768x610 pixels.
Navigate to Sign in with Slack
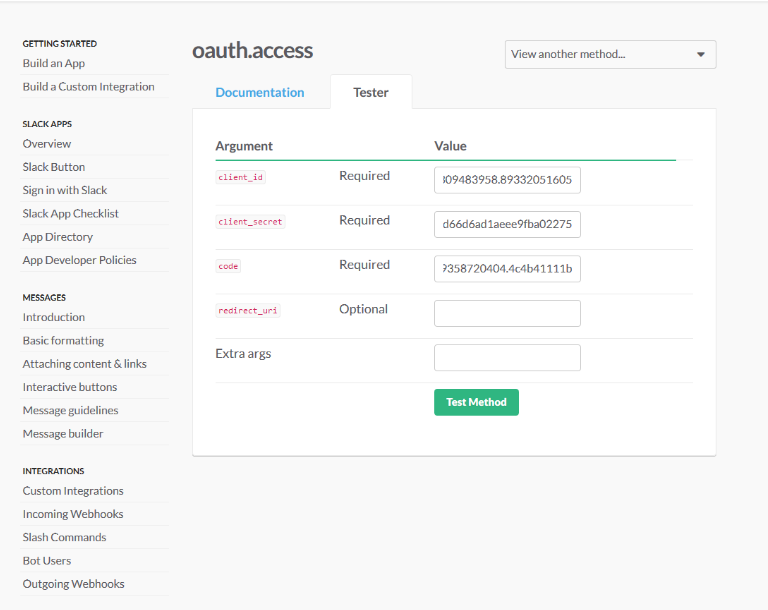(65, 190)
